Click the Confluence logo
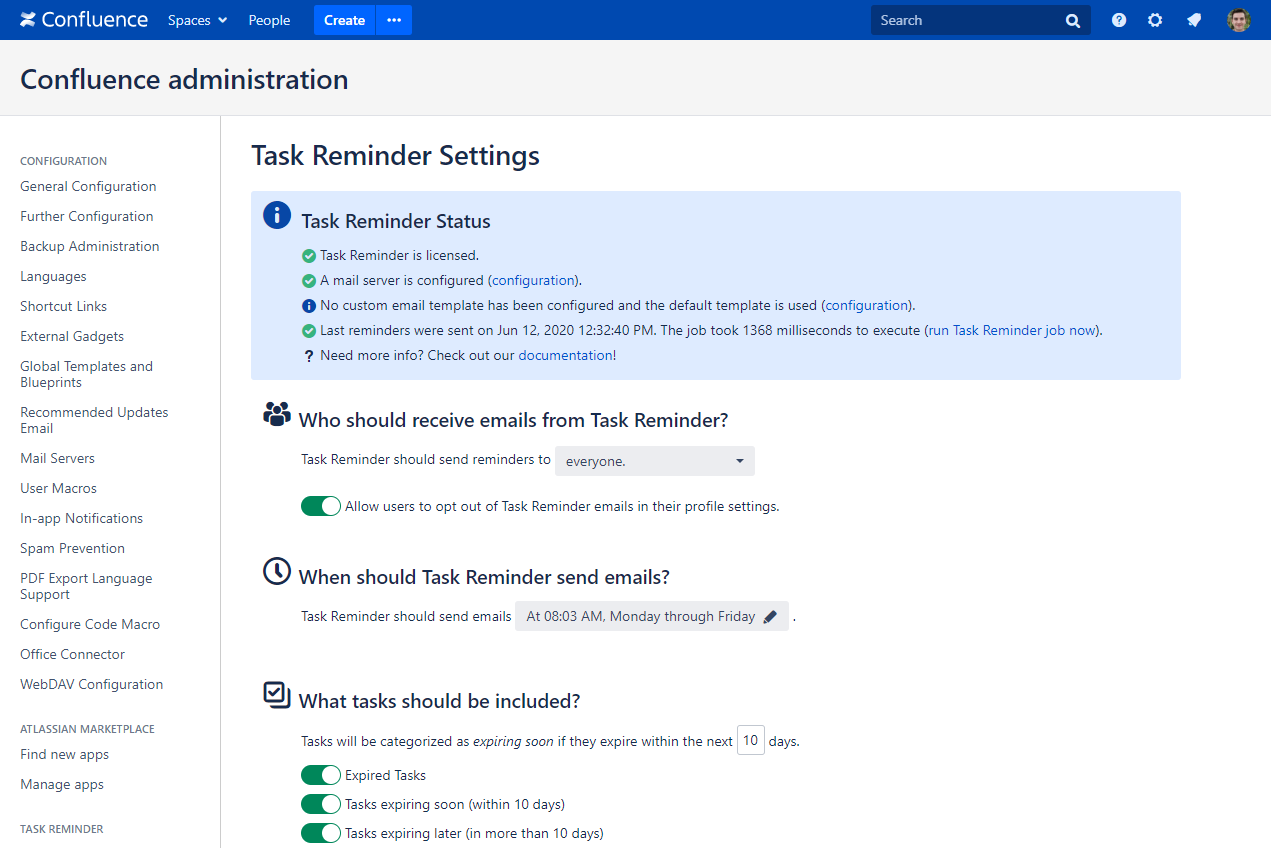Screen dimensions: 1271x848 coord(84,20)
